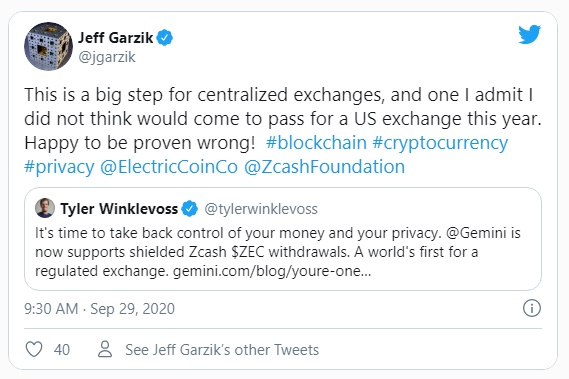Click the Jeff Garzik display name

(116, 37)
